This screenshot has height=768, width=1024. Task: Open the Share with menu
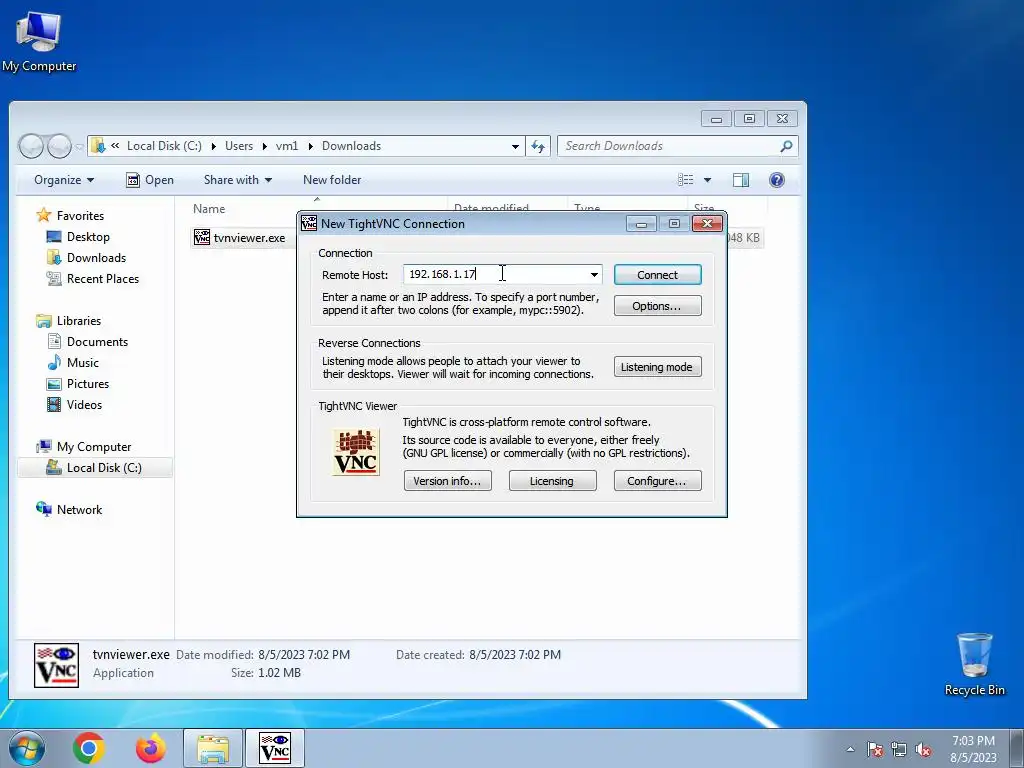(238, 180)
